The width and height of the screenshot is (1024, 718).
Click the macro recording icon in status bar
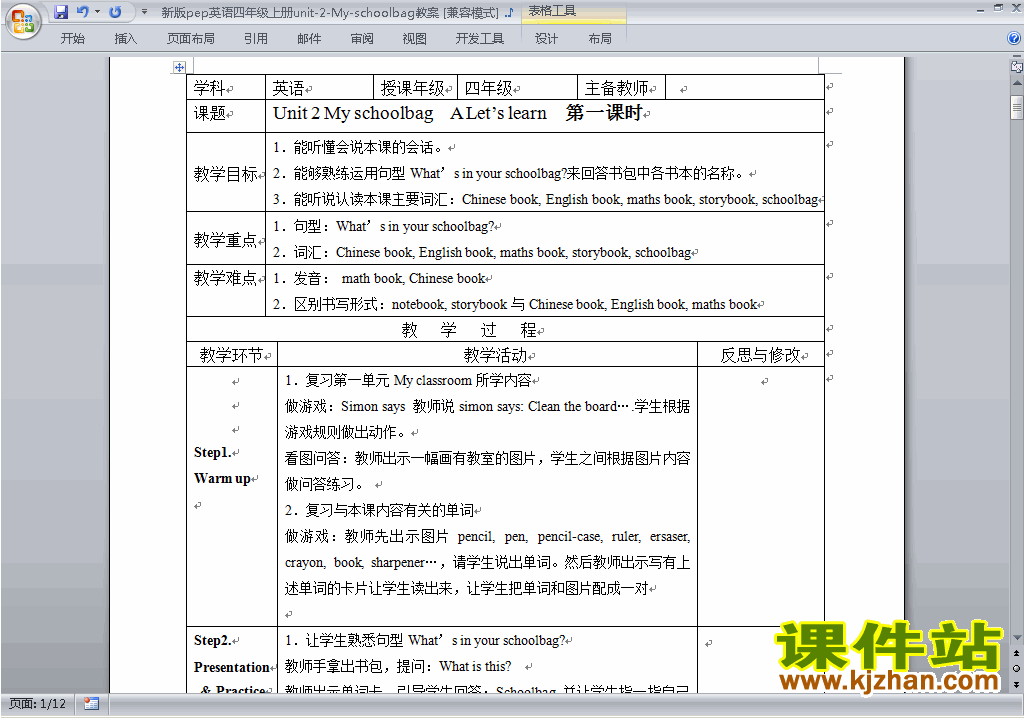(x=91, y=704)
